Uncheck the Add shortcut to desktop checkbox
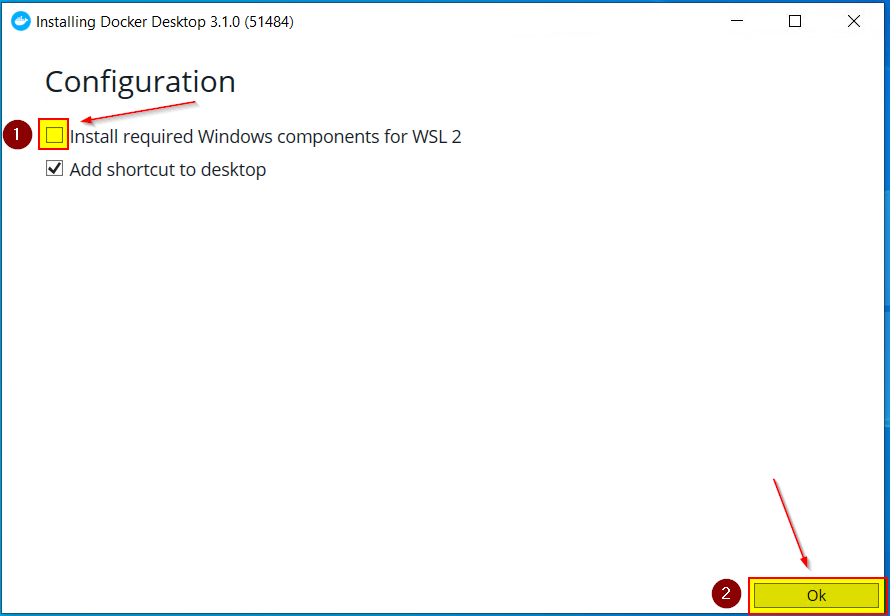Image resolution: width=890 pixels, height=616 pixels. pyautogui.click(x=54, y=169)
